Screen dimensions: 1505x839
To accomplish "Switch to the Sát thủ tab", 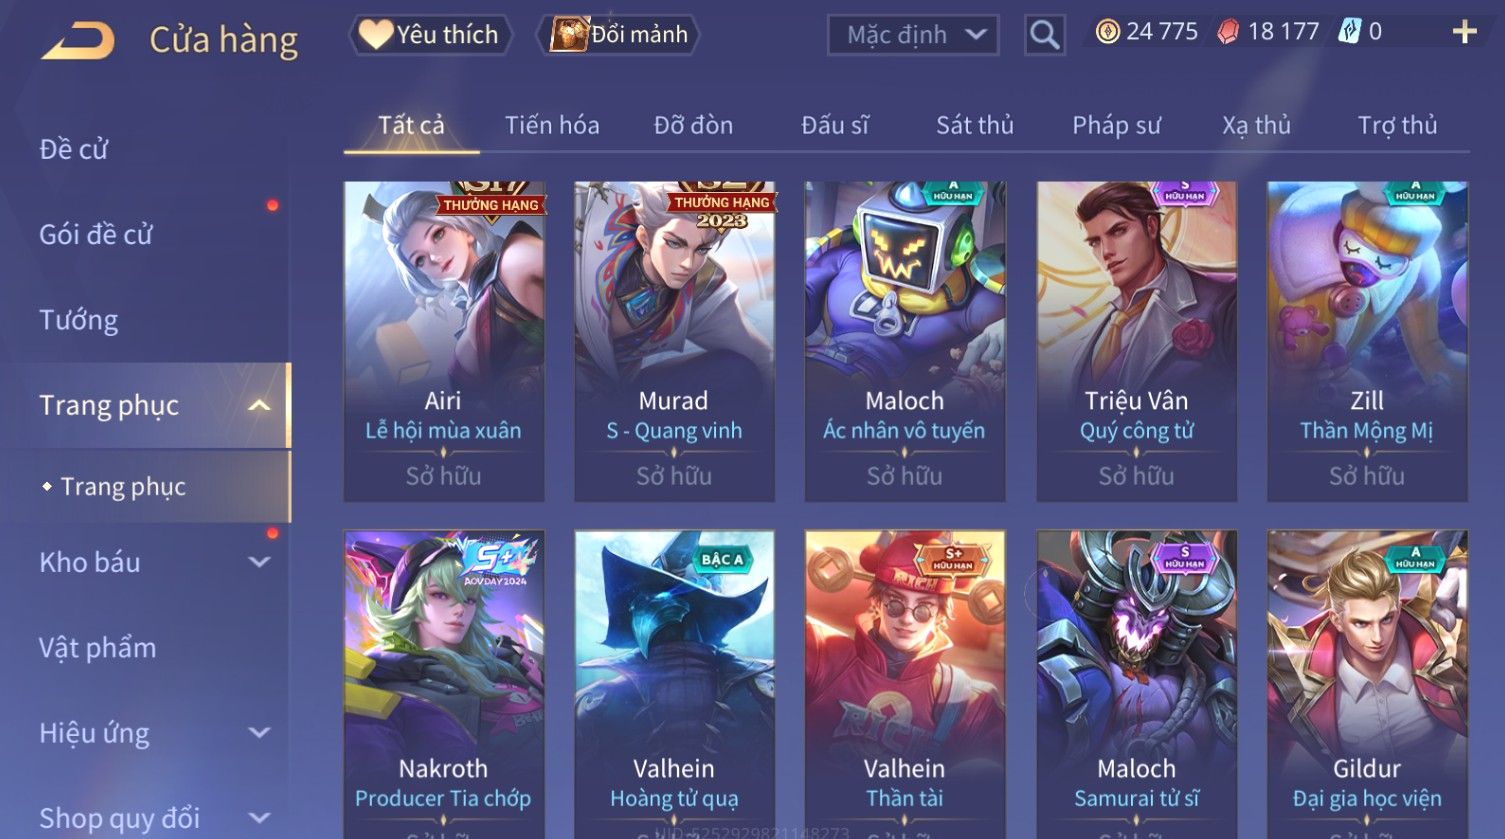I will pyautogui.click(x=975, y=125).
